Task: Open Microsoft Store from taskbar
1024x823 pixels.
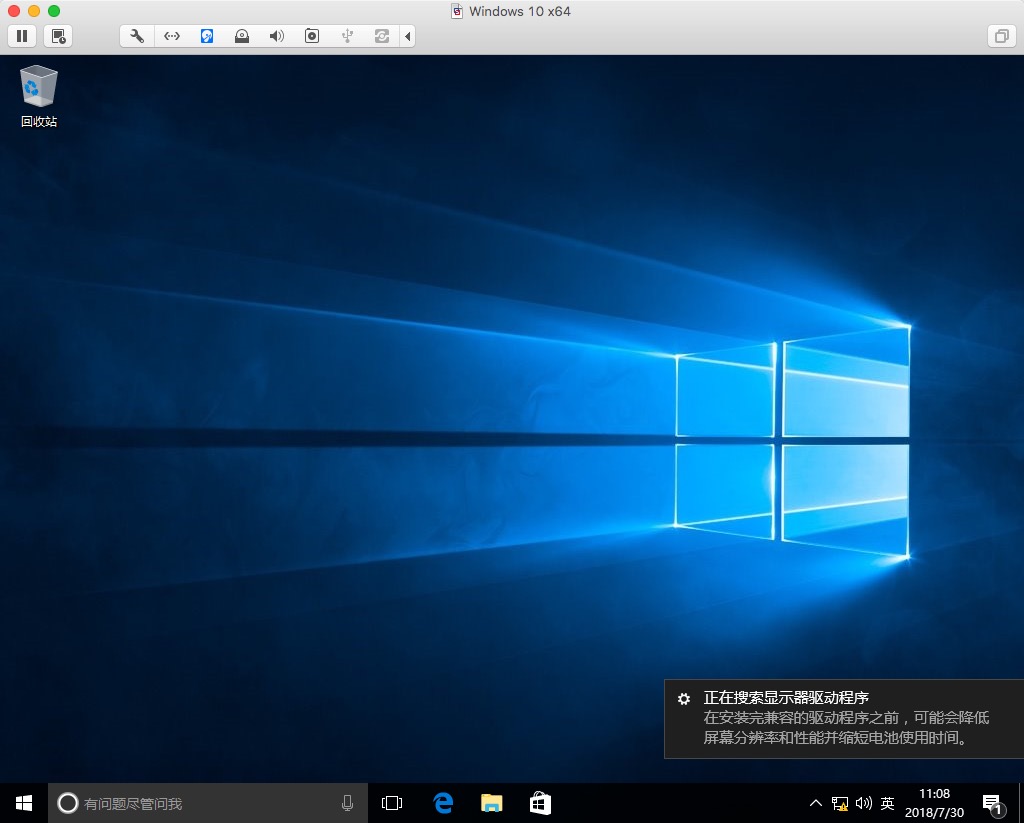Action: 540,803
